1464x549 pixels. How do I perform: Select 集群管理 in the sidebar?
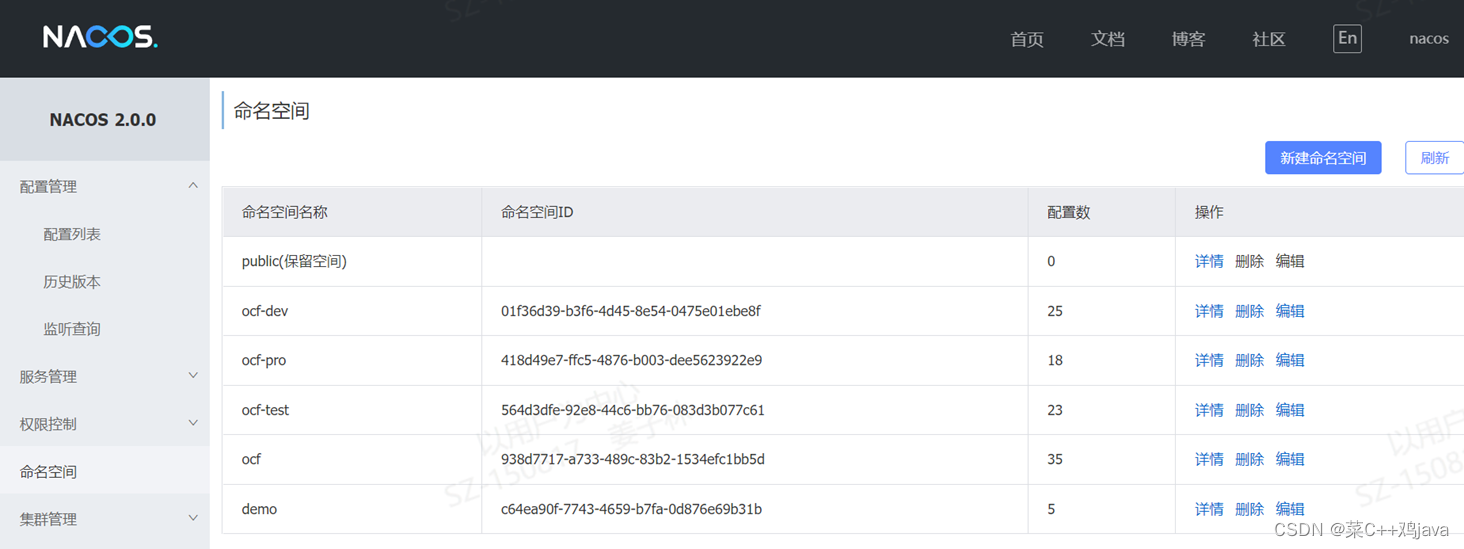click(x=48, y=519)
